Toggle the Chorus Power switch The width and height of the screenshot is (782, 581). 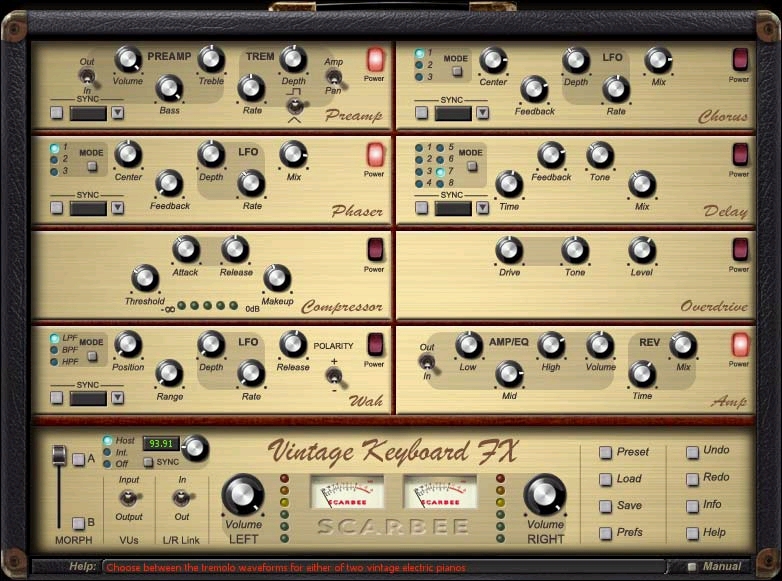click(740, 60)
